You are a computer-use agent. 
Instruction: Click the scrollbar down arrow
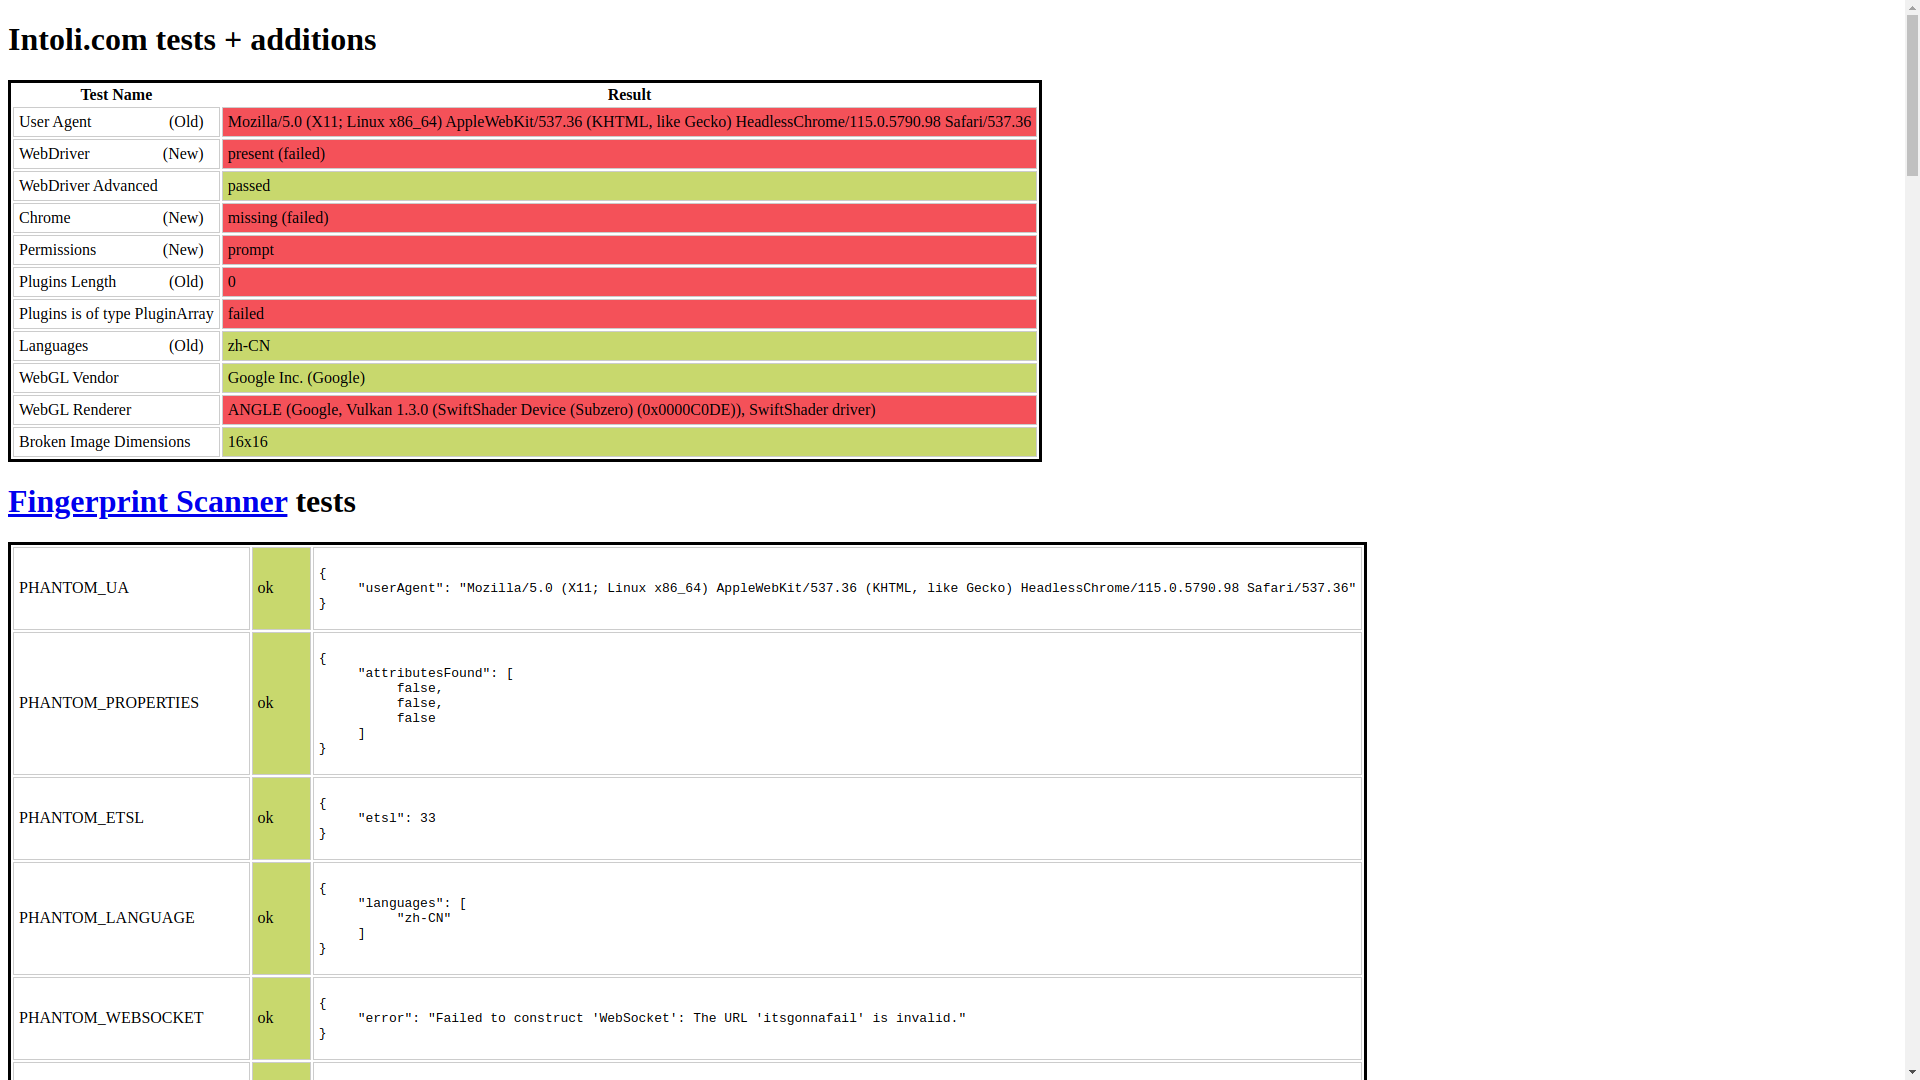[1912, 1072]
